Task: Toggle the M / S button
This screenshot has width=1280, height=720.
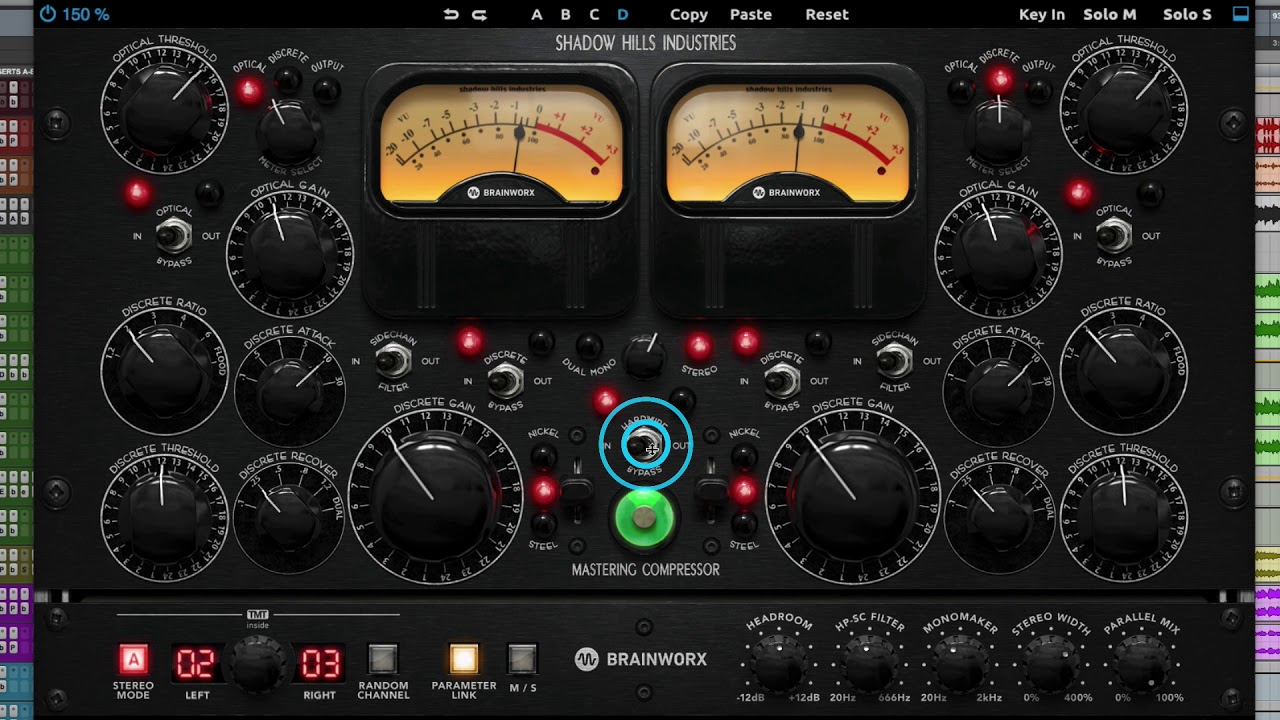Action: point(522,659)
